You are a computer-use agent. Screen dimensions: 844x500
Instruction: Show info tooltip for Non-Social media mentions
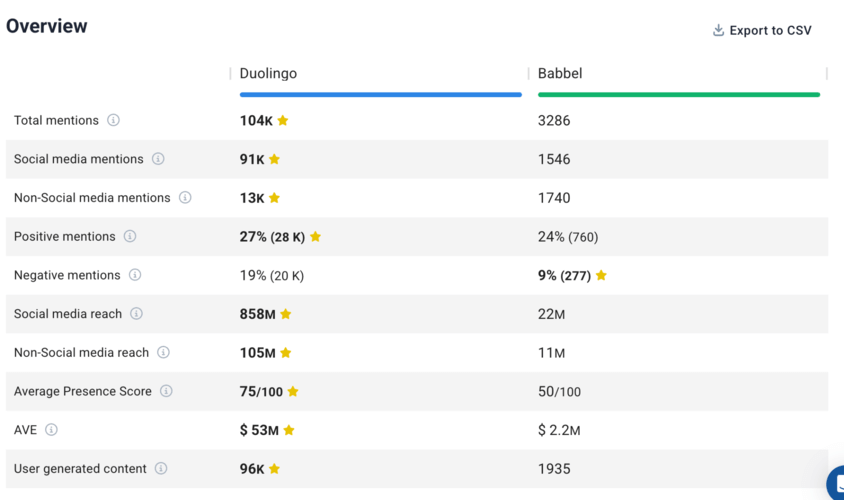[x=185, y=198]
